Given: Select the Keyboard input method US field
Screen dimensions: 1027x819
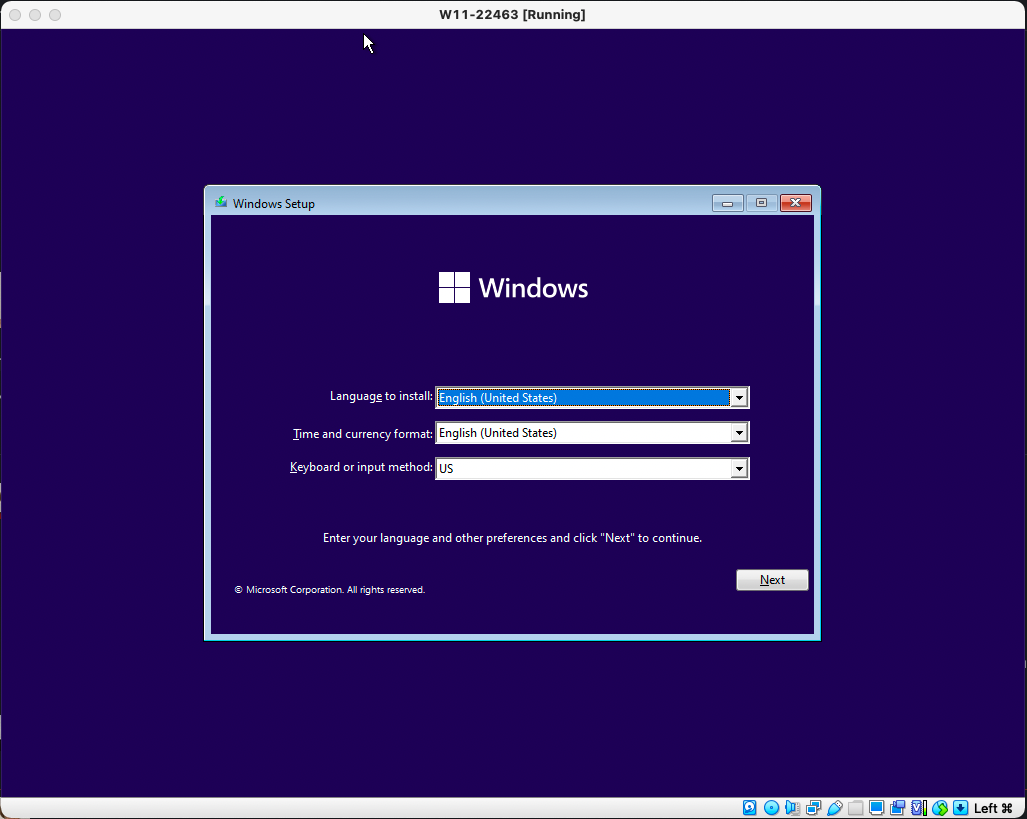Looking at the screenshot, I should pyautogui.click(x=592, y=468).
